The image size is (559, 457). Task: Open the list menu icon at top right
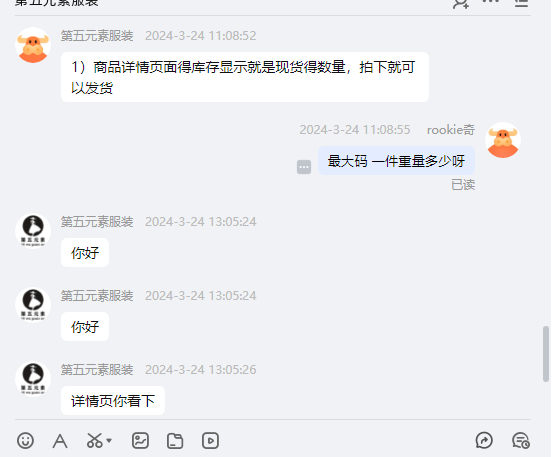click(x=521, y=3)
